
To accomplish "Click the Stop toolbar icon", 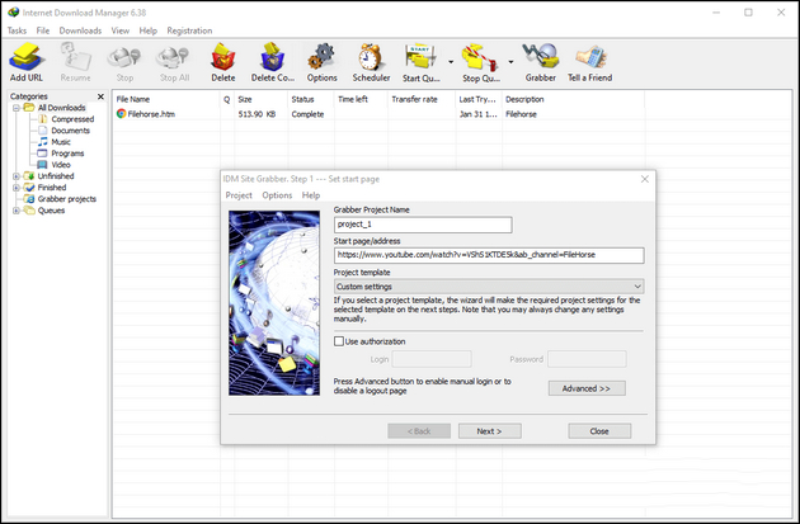I will (x=124, y=62).
